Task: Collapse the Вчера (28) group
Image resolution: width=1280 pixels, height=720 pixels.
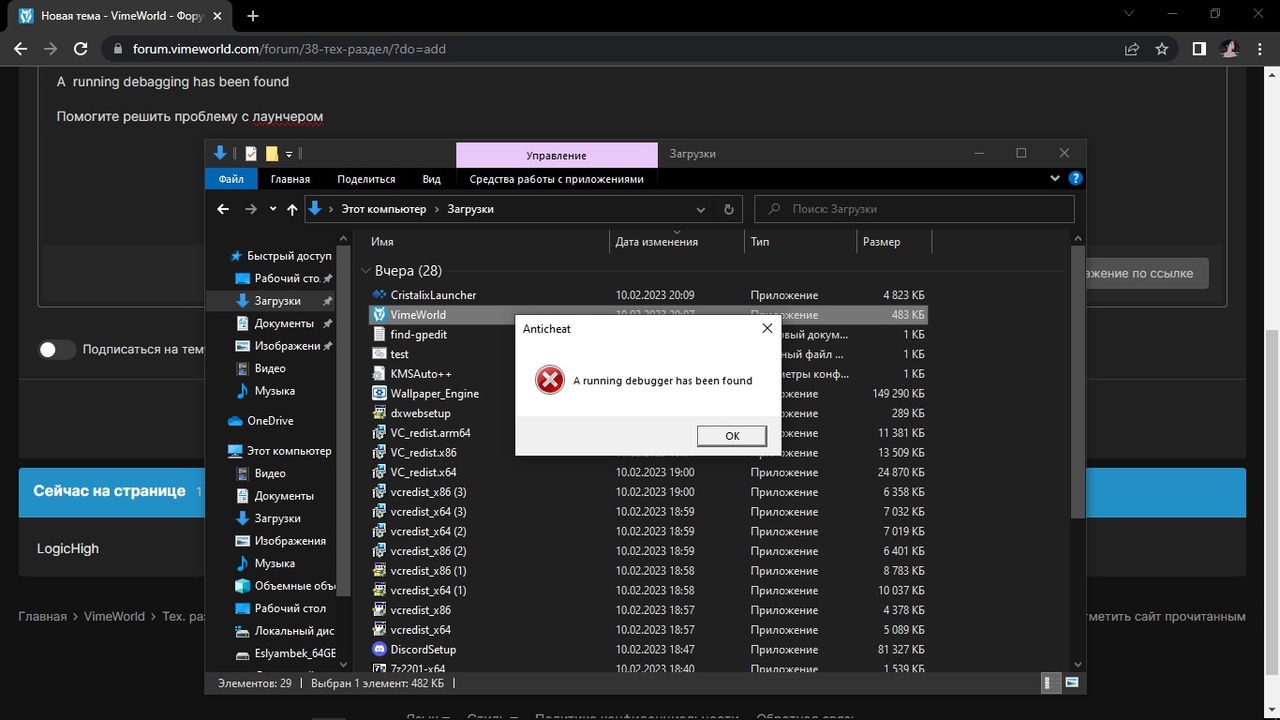Action: point(366,271)
